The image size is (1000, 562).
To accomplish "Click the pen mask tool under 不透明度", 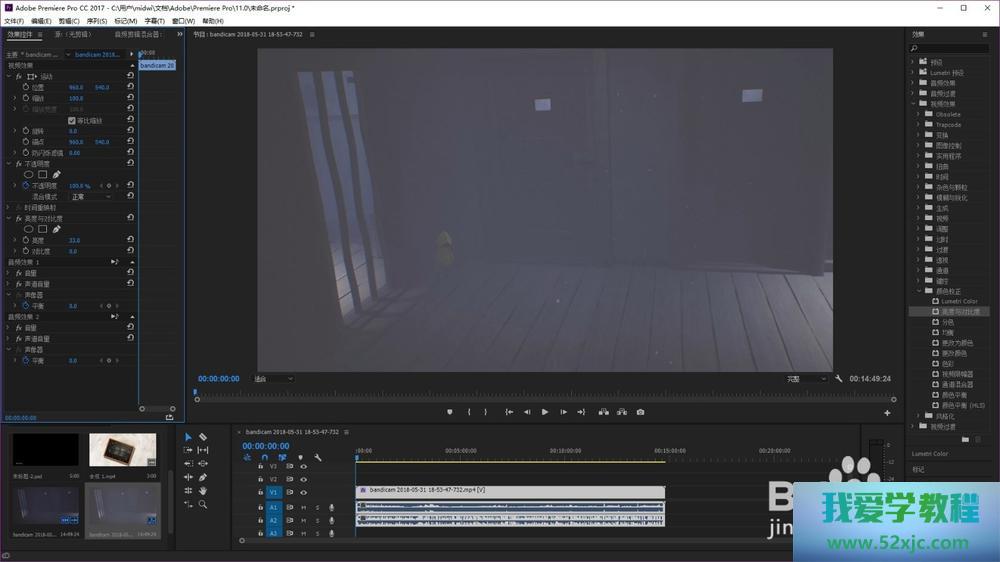I will point(57,174).
